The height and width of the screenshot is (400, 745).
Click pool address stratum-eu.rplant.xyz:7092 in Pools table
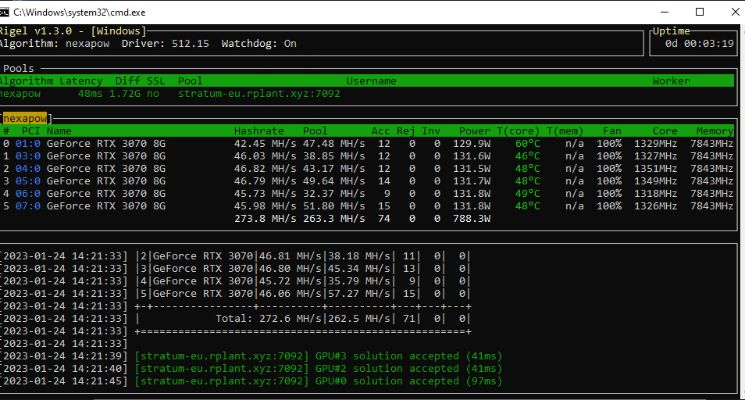[x=259, y=94]
